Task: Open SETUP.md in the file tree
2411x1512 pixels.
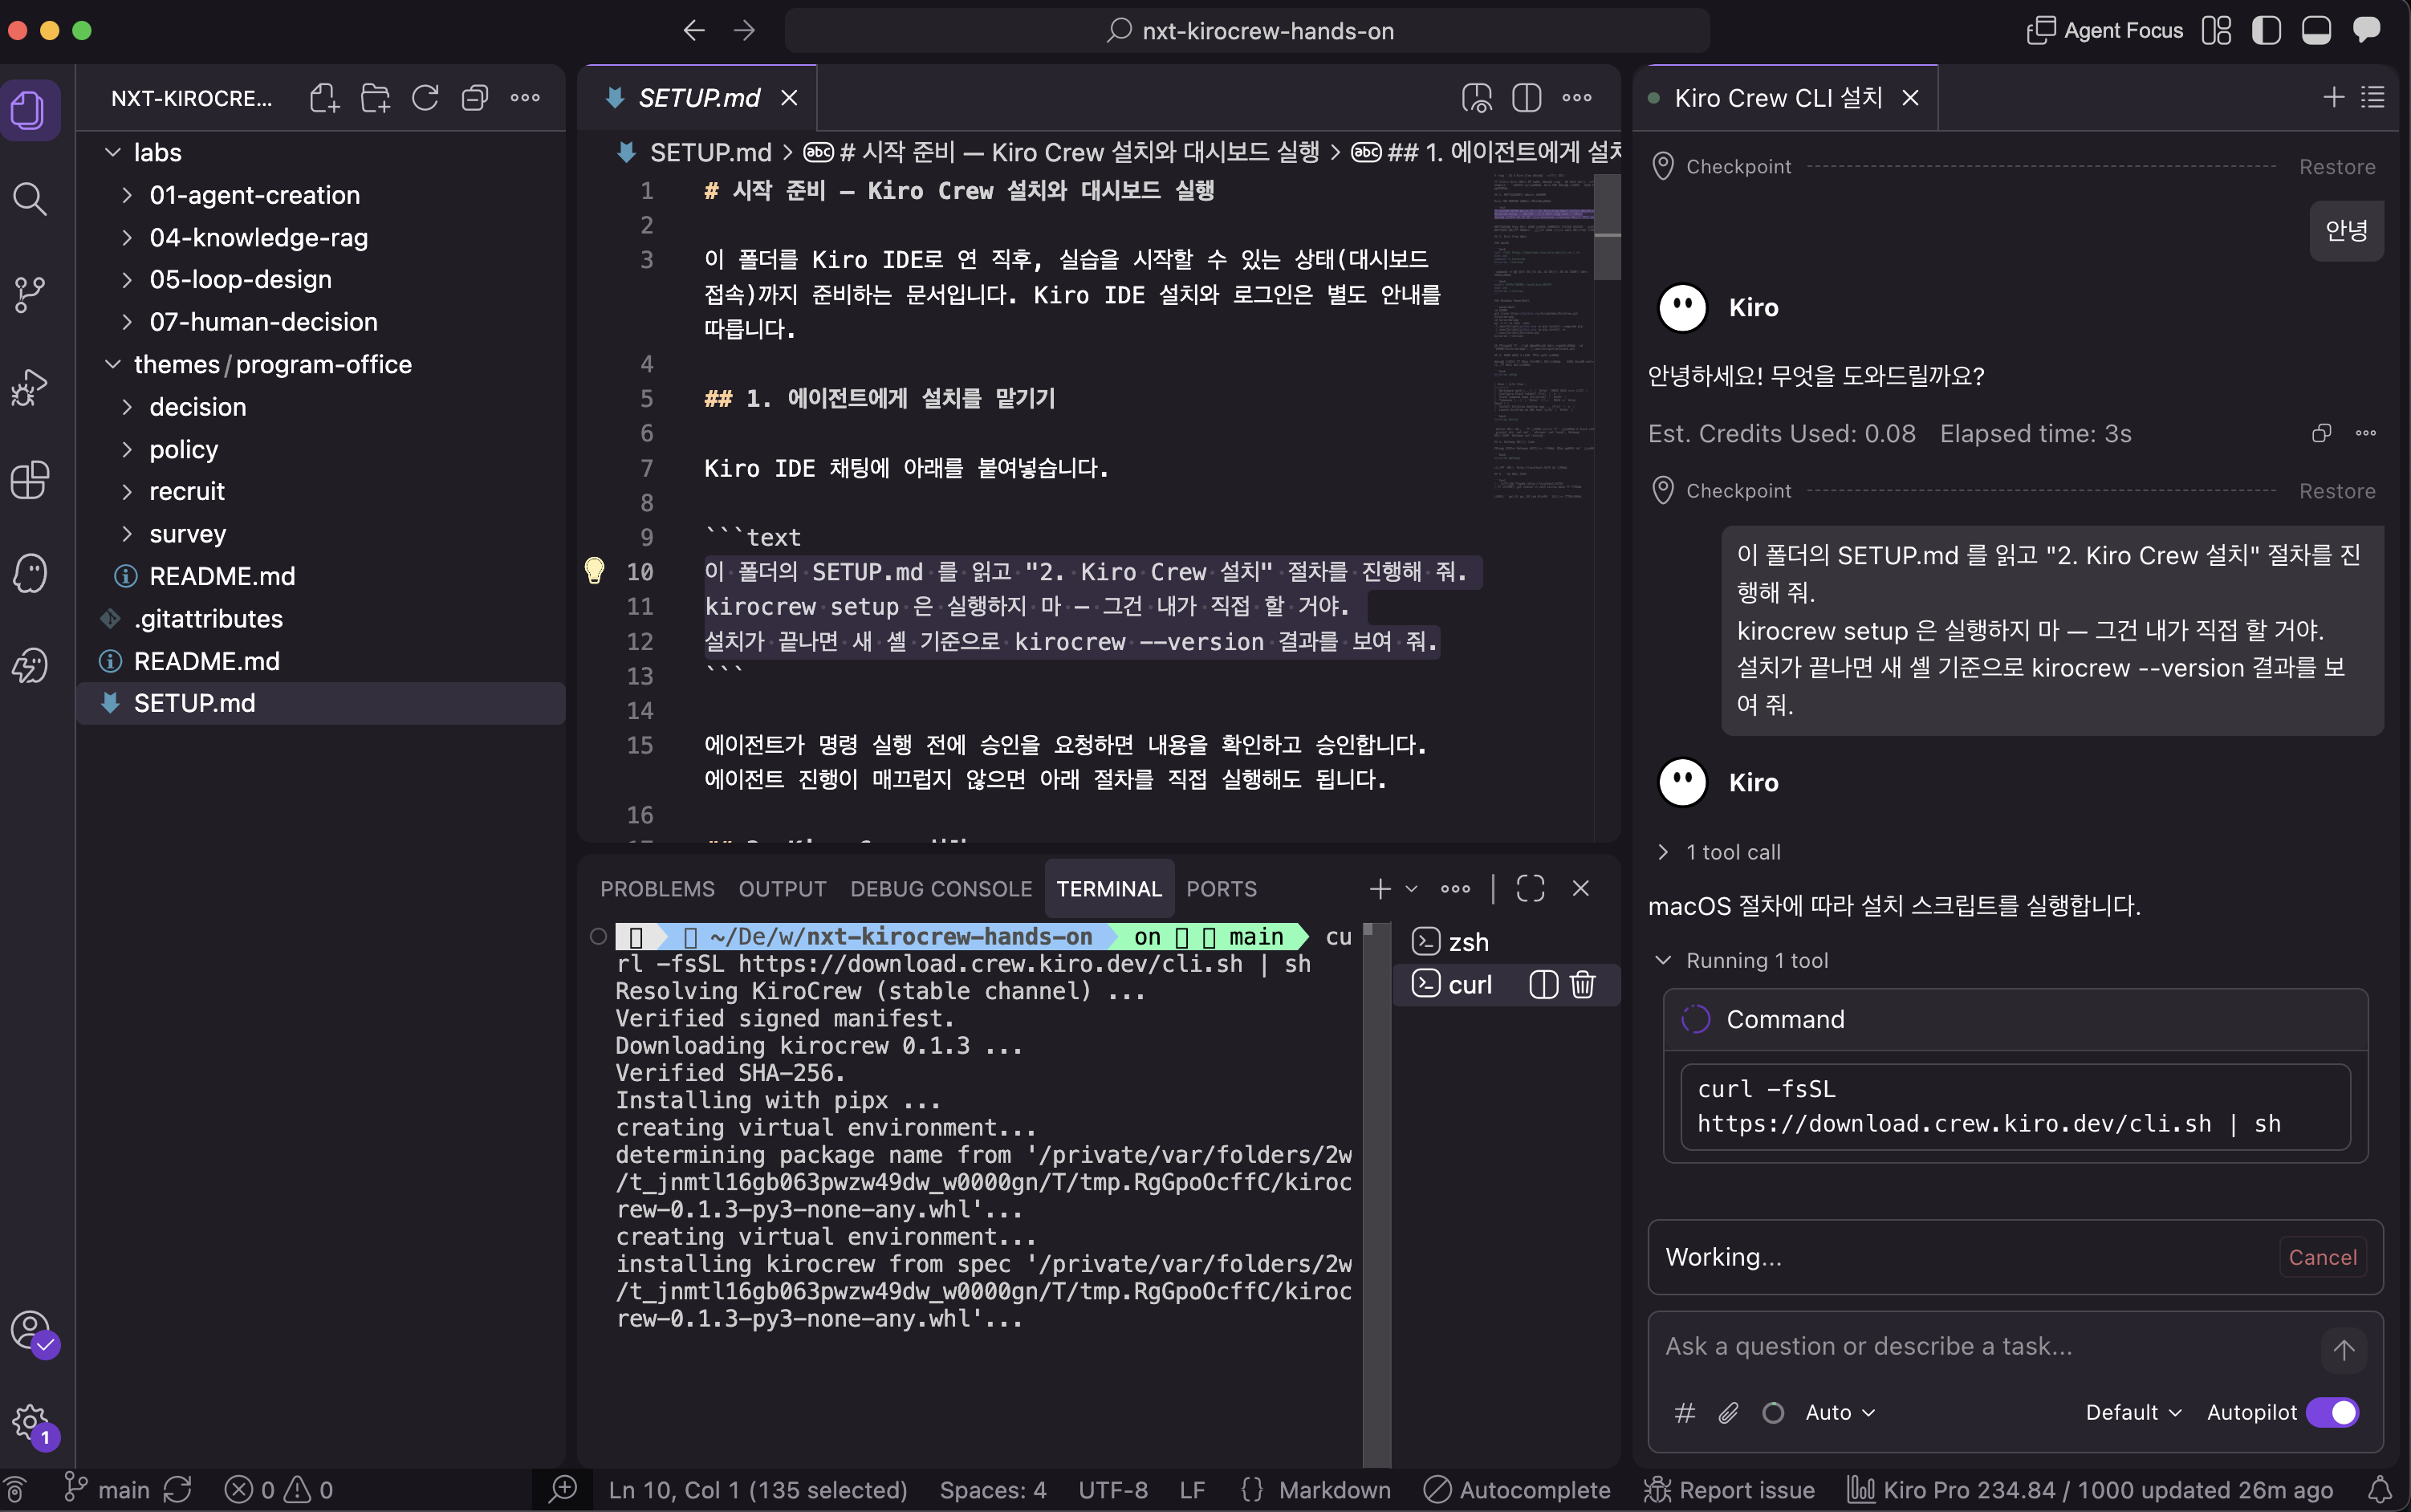Action: [x=321, y=703]
